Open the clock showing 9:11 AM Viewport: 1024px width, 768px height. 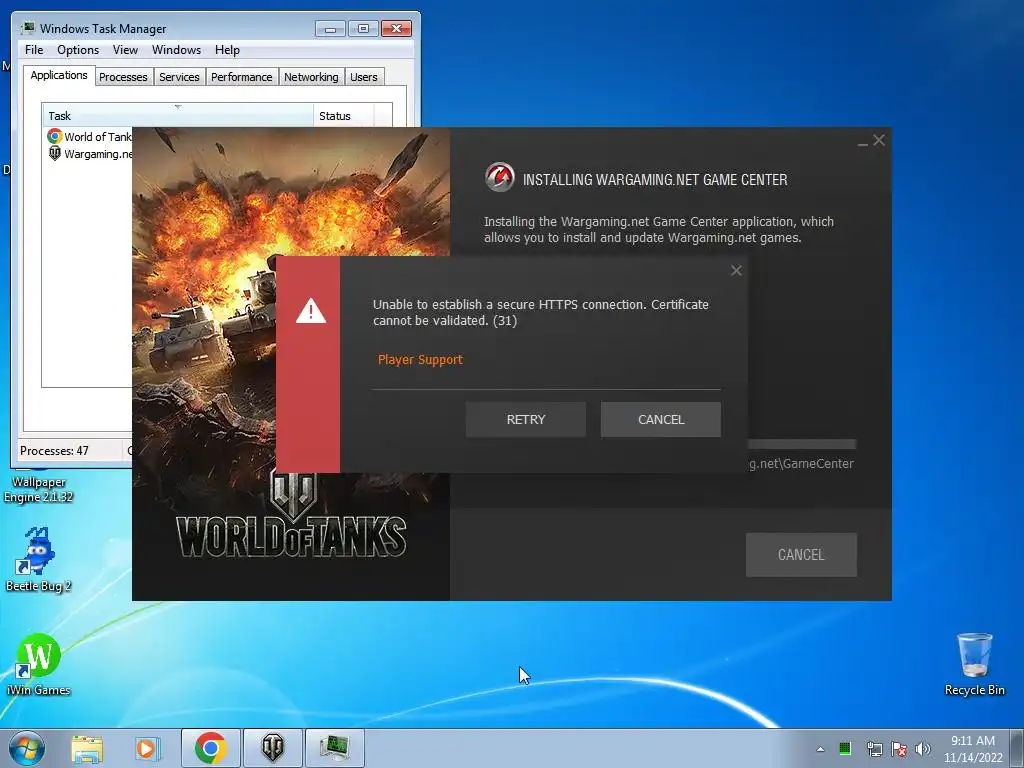click(973, 748)
